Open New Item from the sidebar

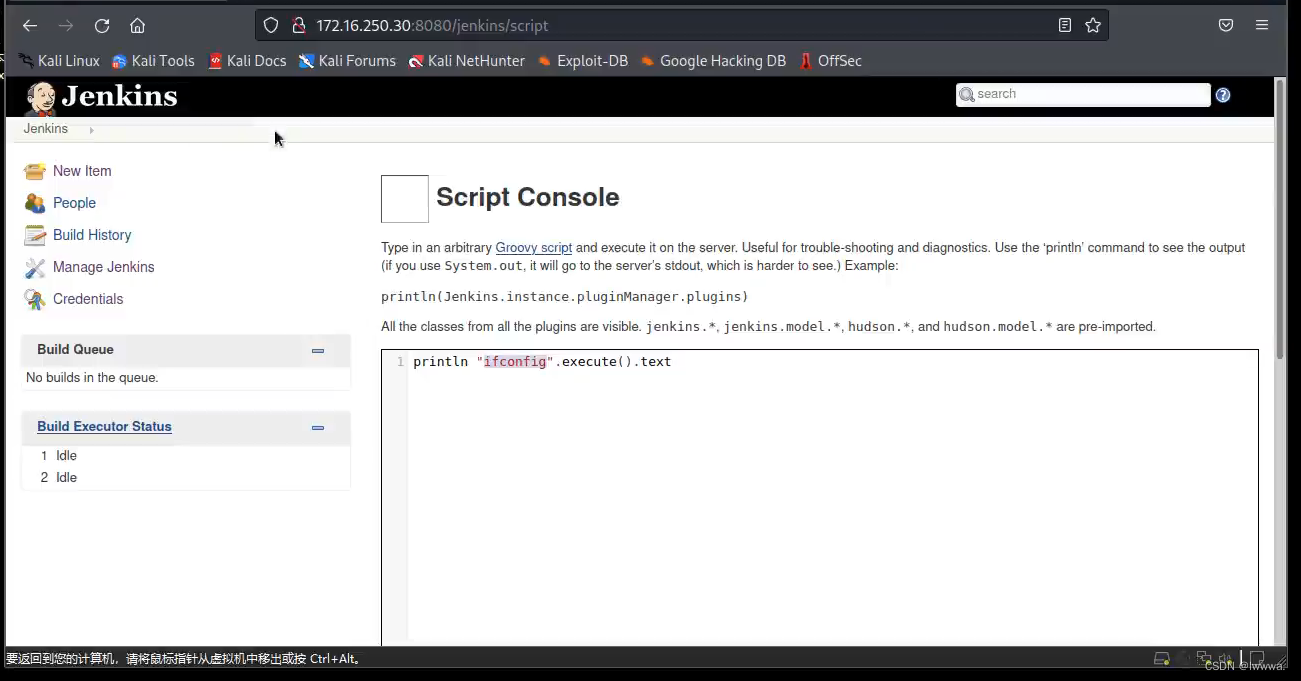82,171
